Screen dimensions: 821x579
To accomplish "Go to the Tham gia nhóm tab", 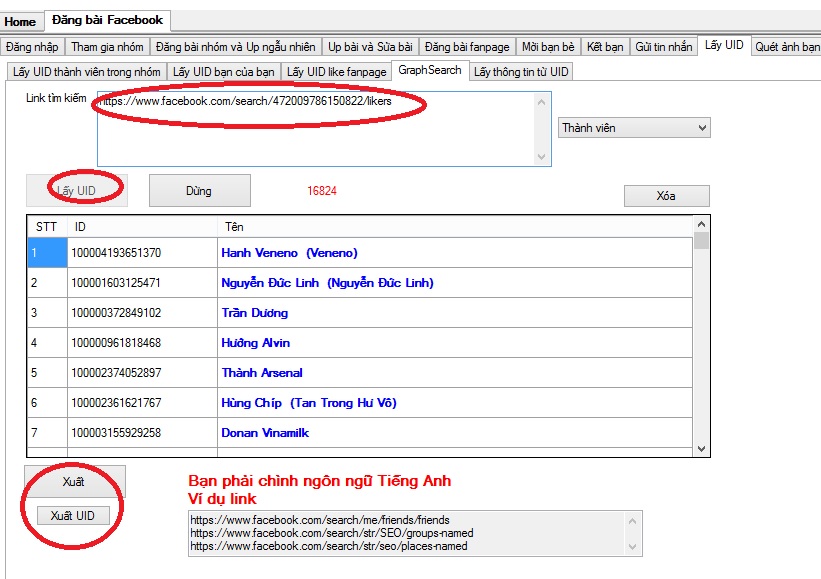I will [107, 47].
